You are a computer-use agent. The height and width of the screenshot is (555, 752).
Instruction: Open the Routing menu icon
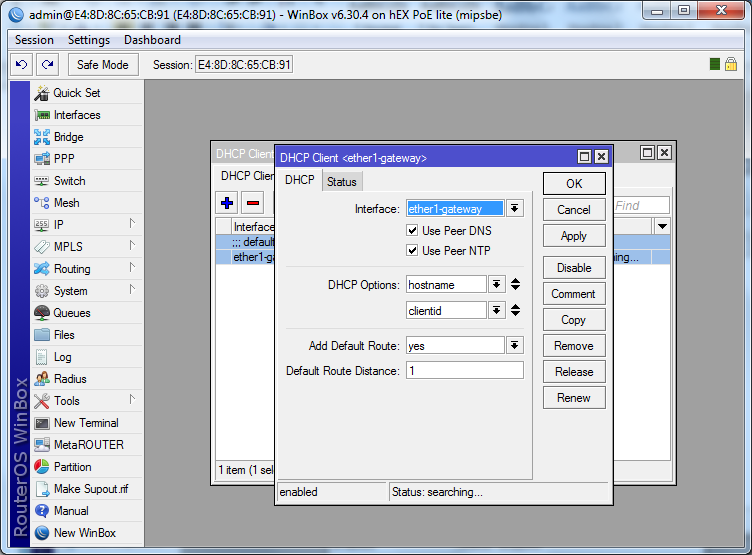pyautogui.click(x=42, y=269)
